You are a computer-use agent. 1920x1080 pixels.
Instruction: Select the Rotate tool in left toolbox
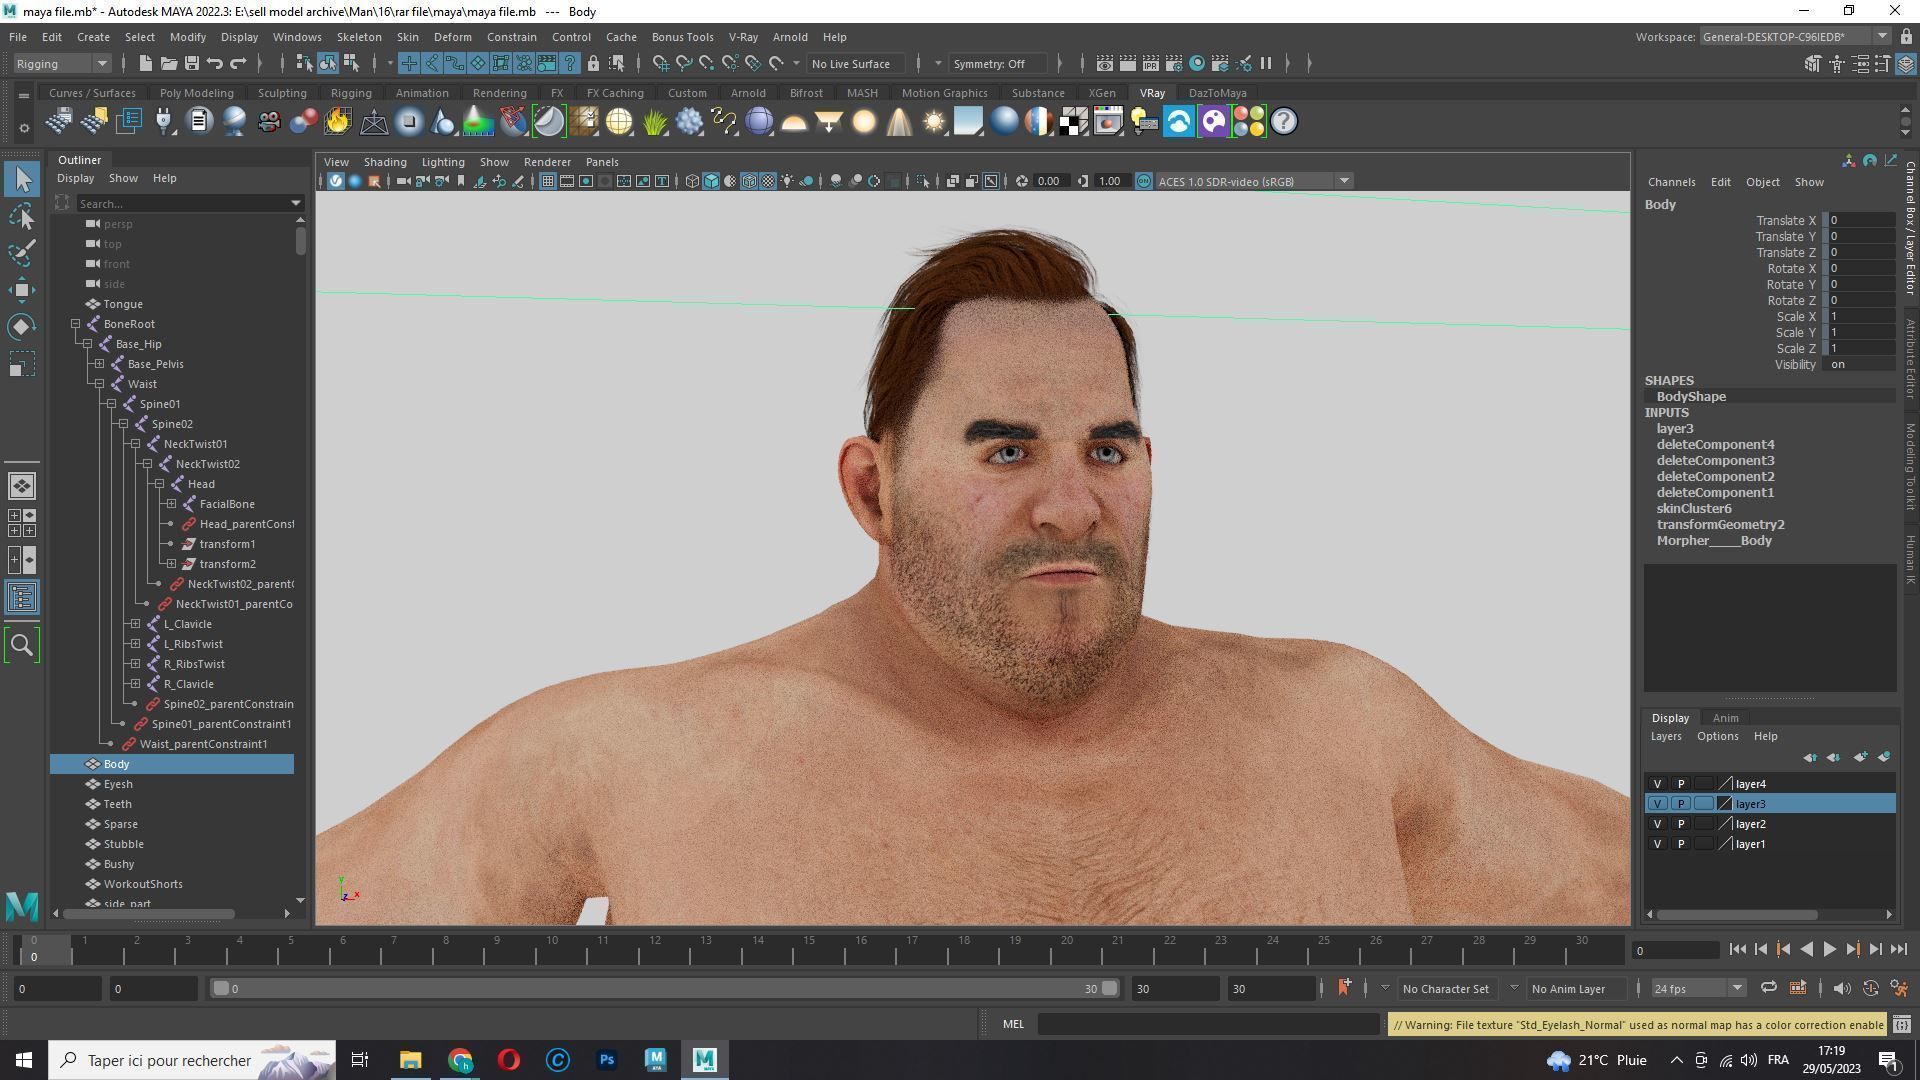point(22,328)
